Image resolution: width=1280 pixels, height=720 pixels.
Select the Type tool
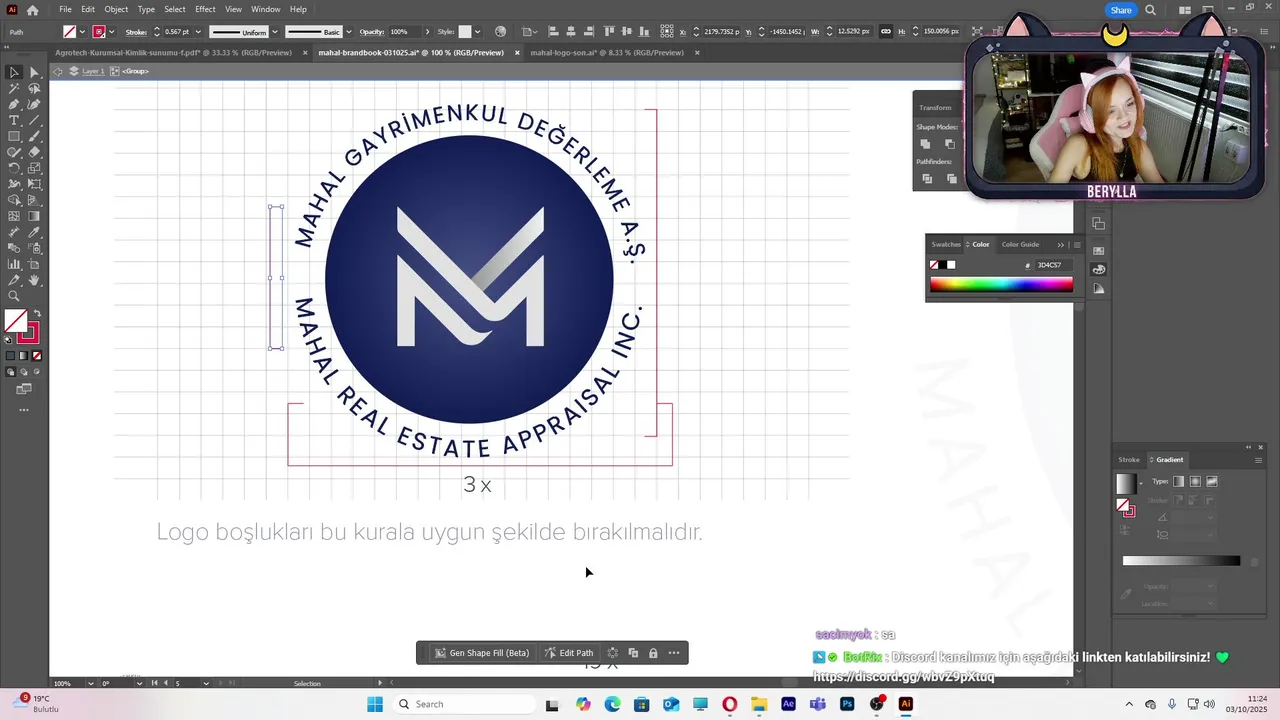point(14,120)
